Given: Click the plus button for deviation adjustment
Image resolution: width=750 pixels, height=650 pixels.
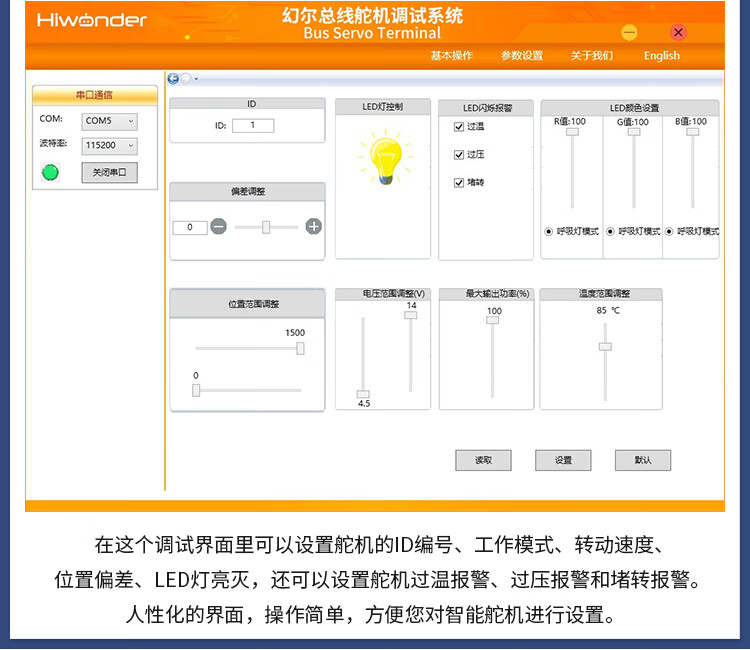Looking at the screenshot, I should click(x=313, y=227).
